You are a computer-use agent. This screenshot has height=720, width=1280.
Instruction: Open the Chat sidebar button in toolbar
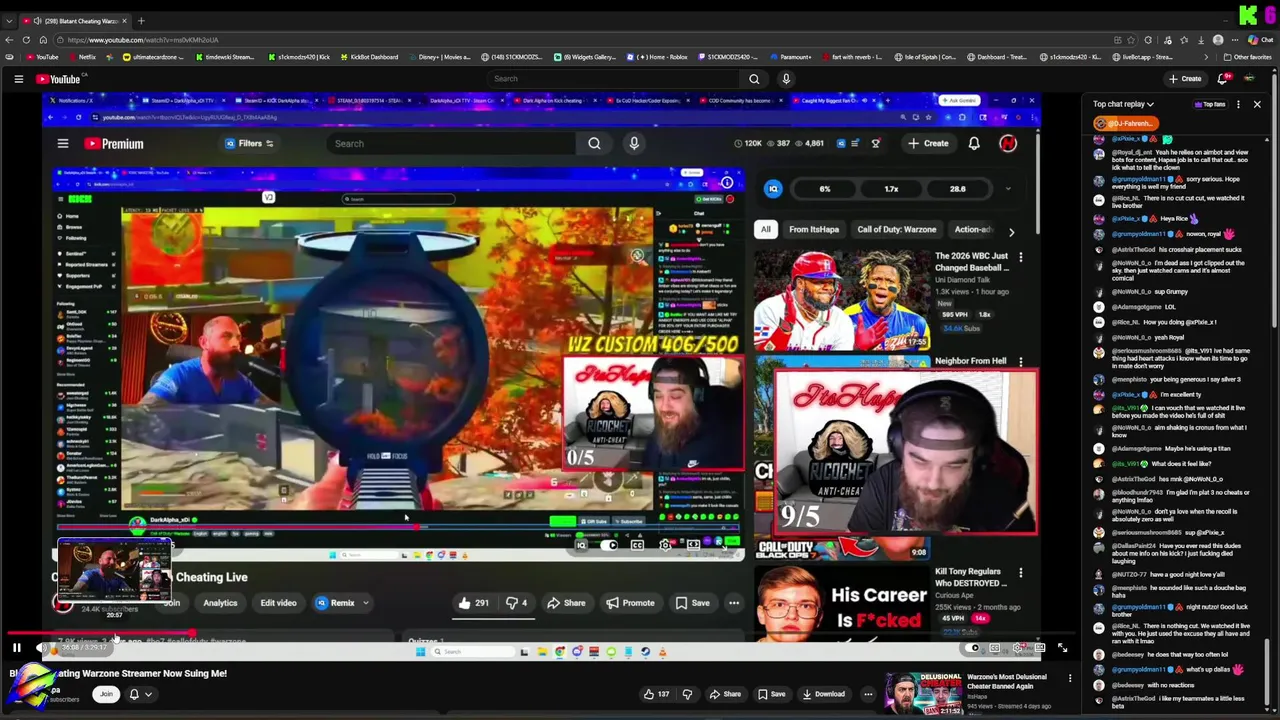tap(1260, 40)
